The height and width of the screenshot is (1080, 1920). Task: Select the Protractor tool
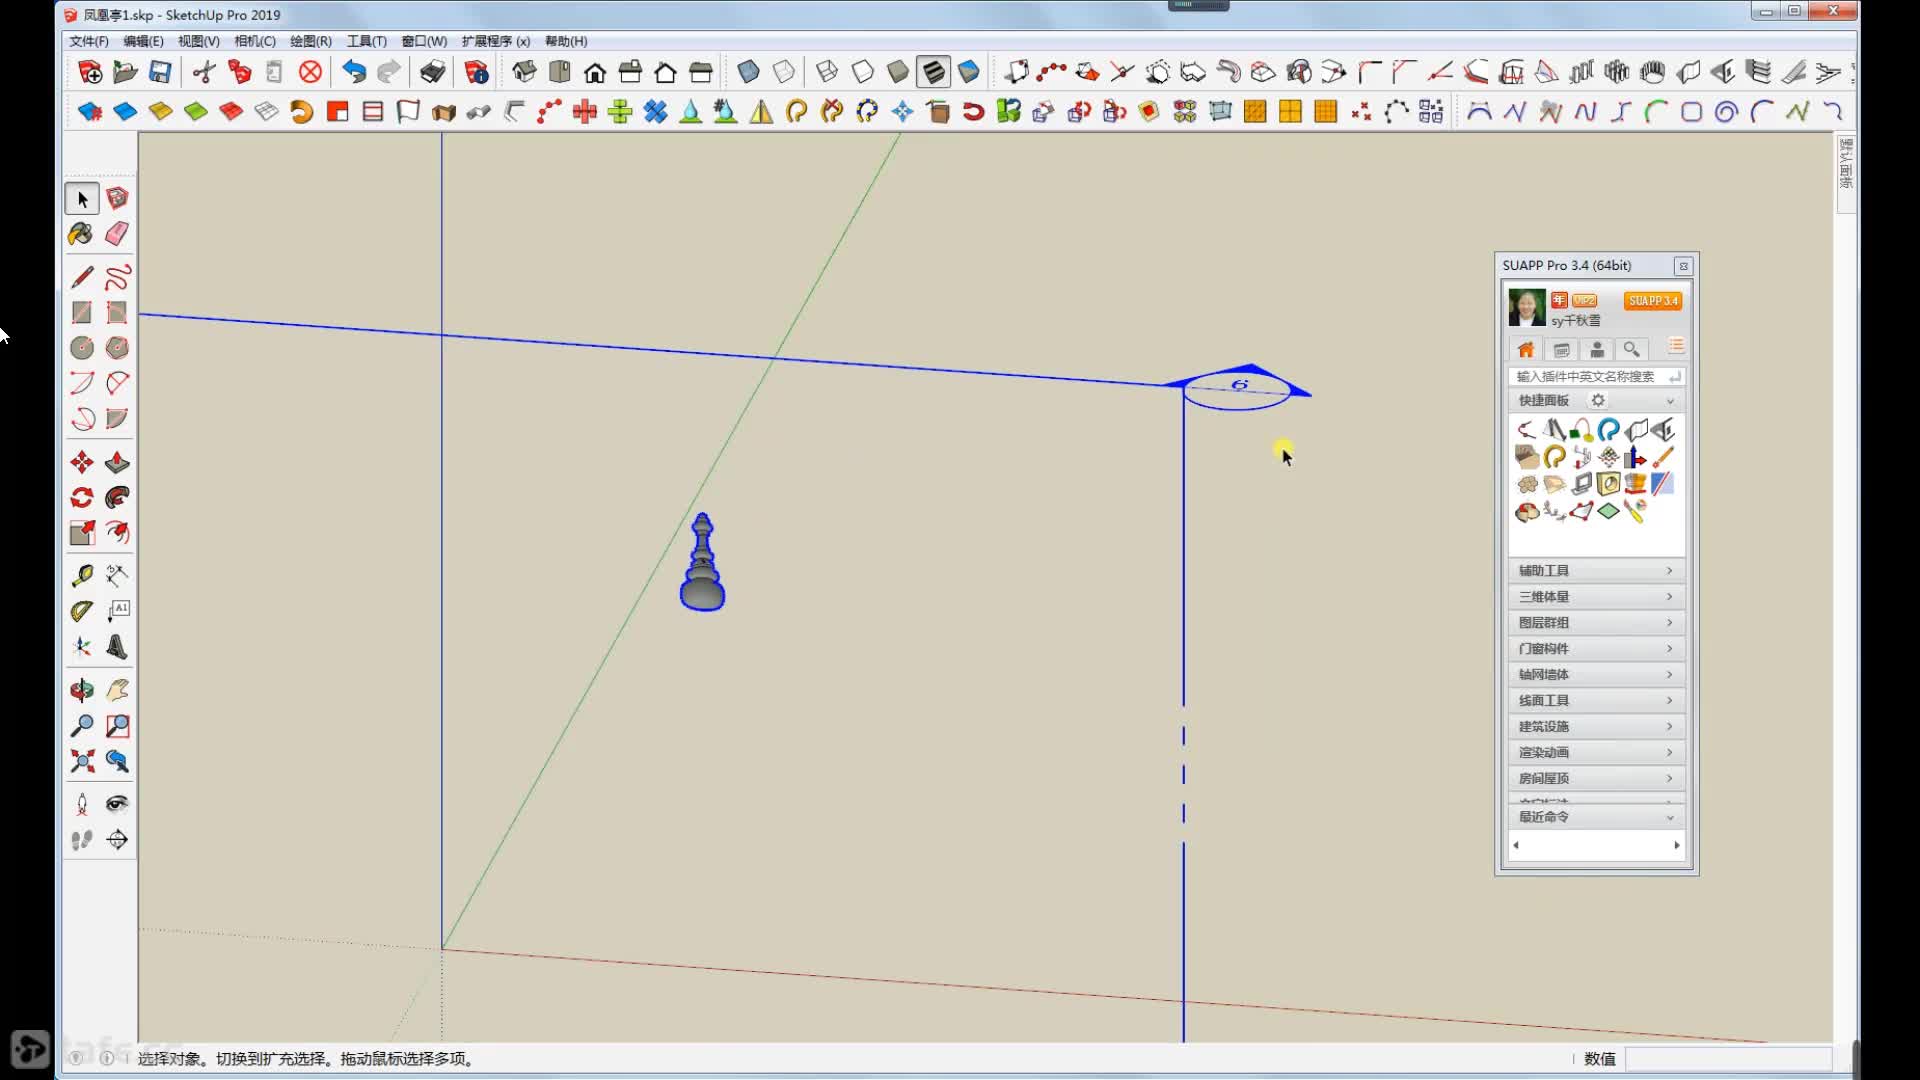[82, 611]
